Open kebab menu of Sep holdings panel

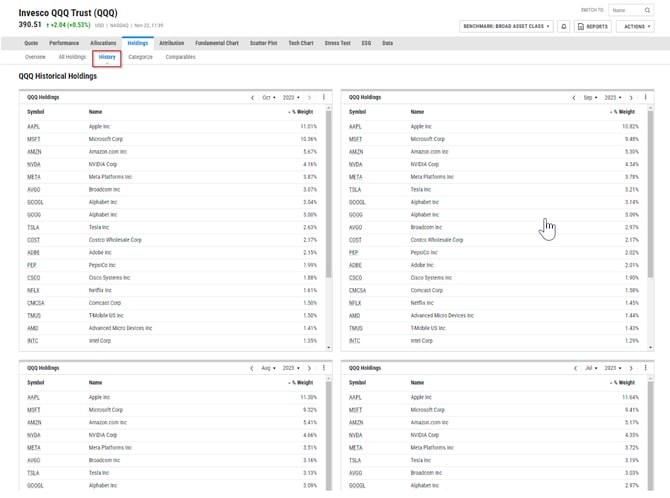coord(646,97)
